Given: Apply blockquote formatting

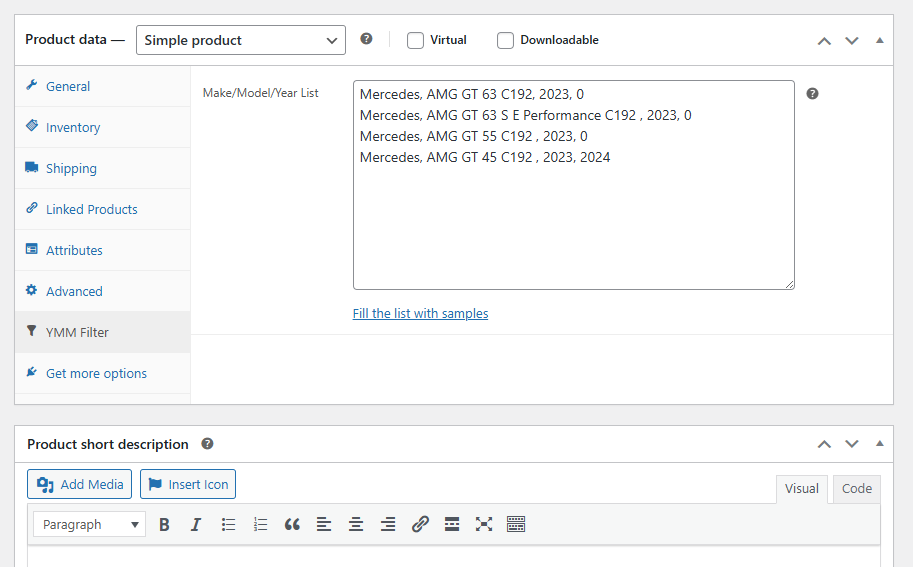Looking at the screenshot, I should click(292, 525).
